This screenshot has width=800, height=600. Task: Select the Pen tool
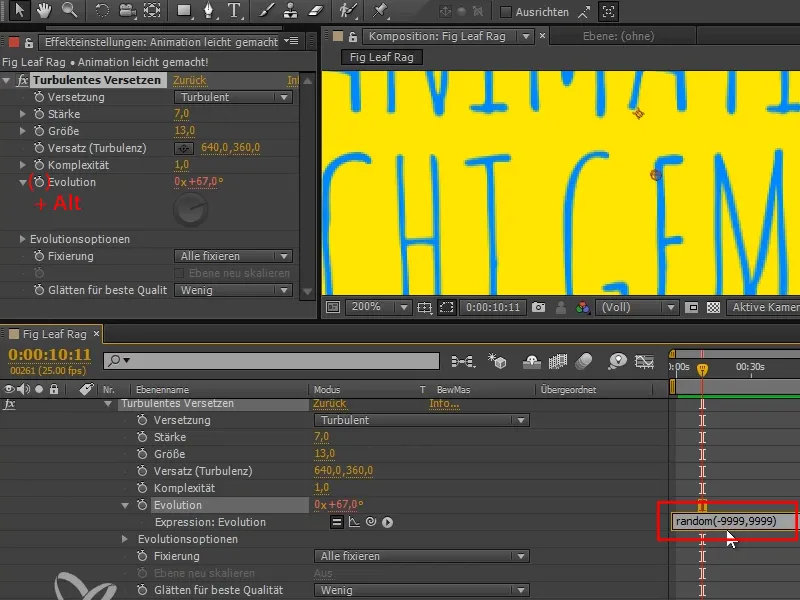(x=208, y=11)
